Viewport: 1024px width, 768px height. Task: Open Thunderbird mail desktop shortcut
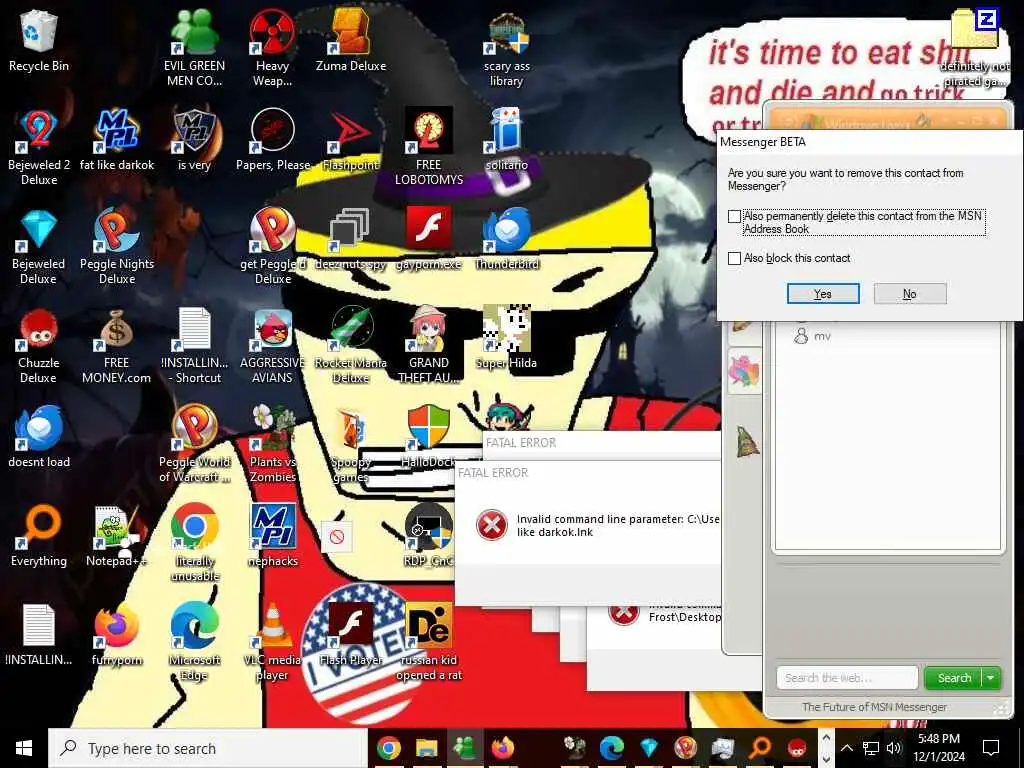(507, 240)
